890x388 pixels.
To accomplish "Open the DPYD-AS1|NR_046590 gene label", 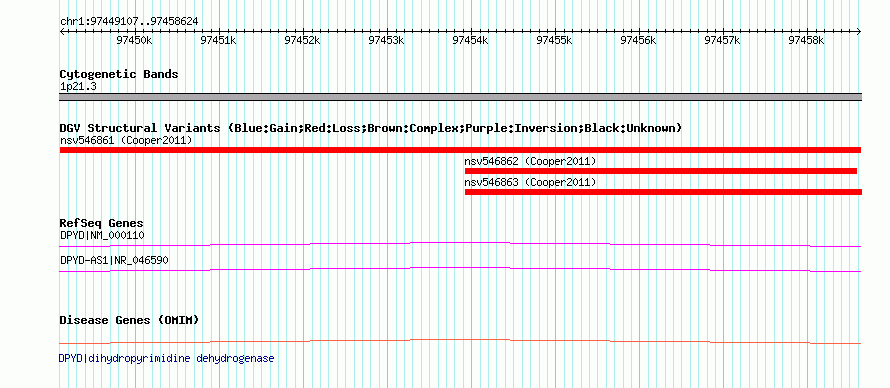I will [114, 260].
